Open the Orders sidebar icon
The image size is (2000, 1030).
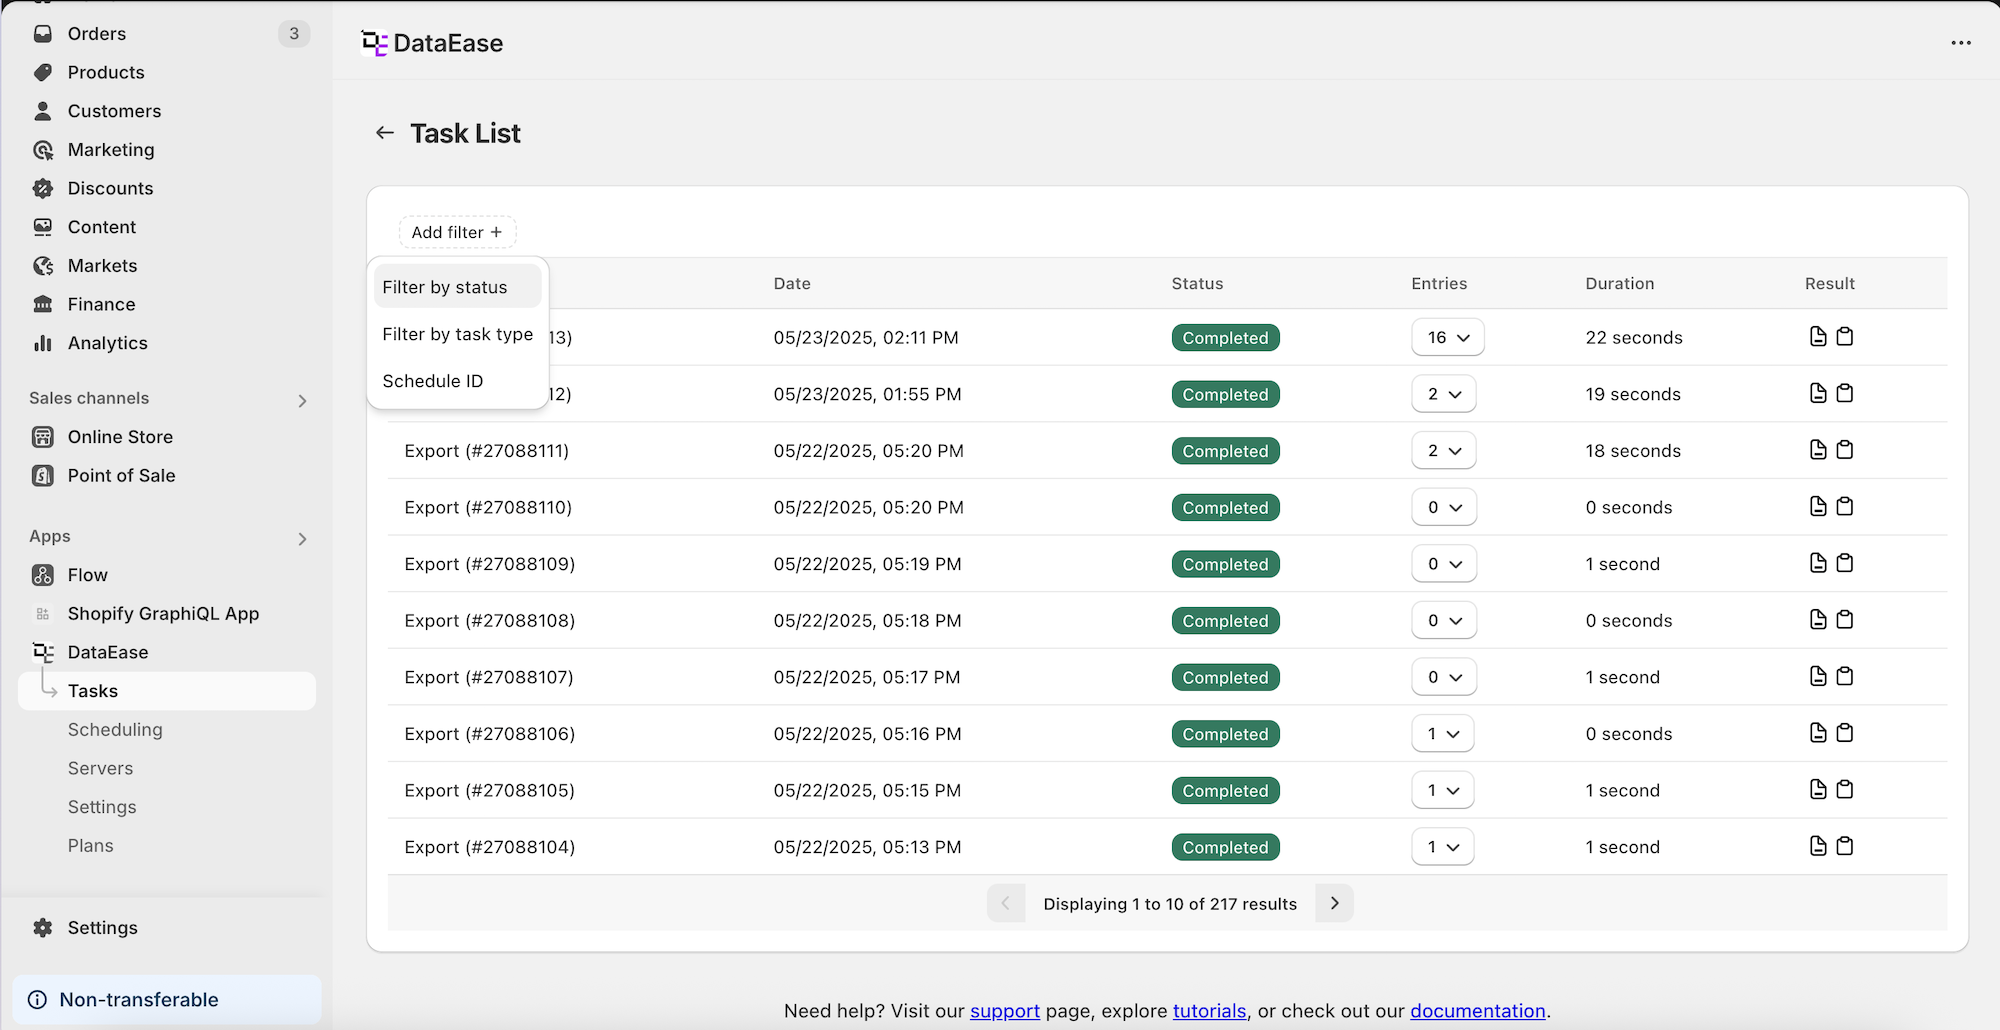pos(43,34)
